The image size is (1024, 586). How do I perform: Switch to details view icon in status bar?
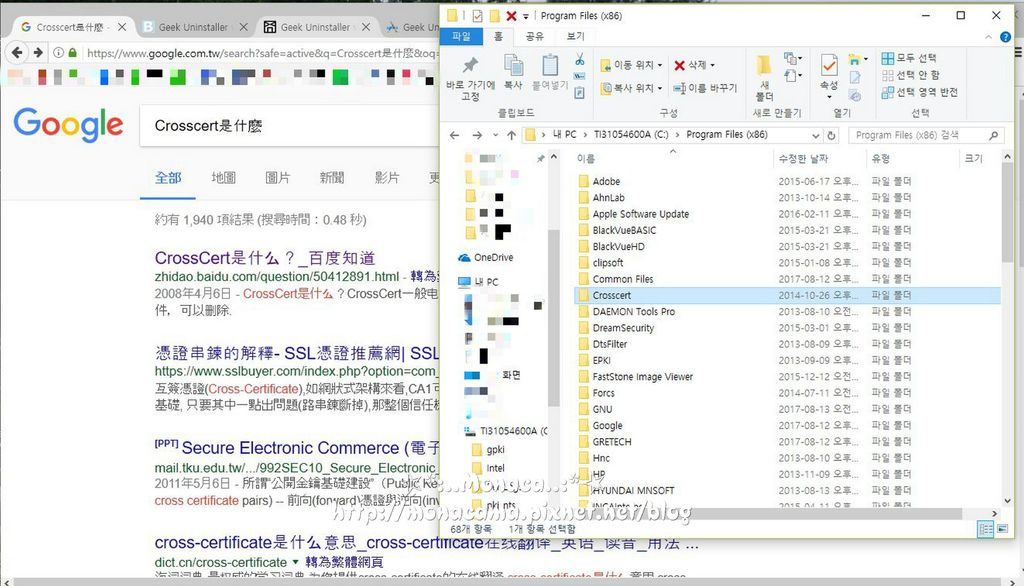(985, 529)
